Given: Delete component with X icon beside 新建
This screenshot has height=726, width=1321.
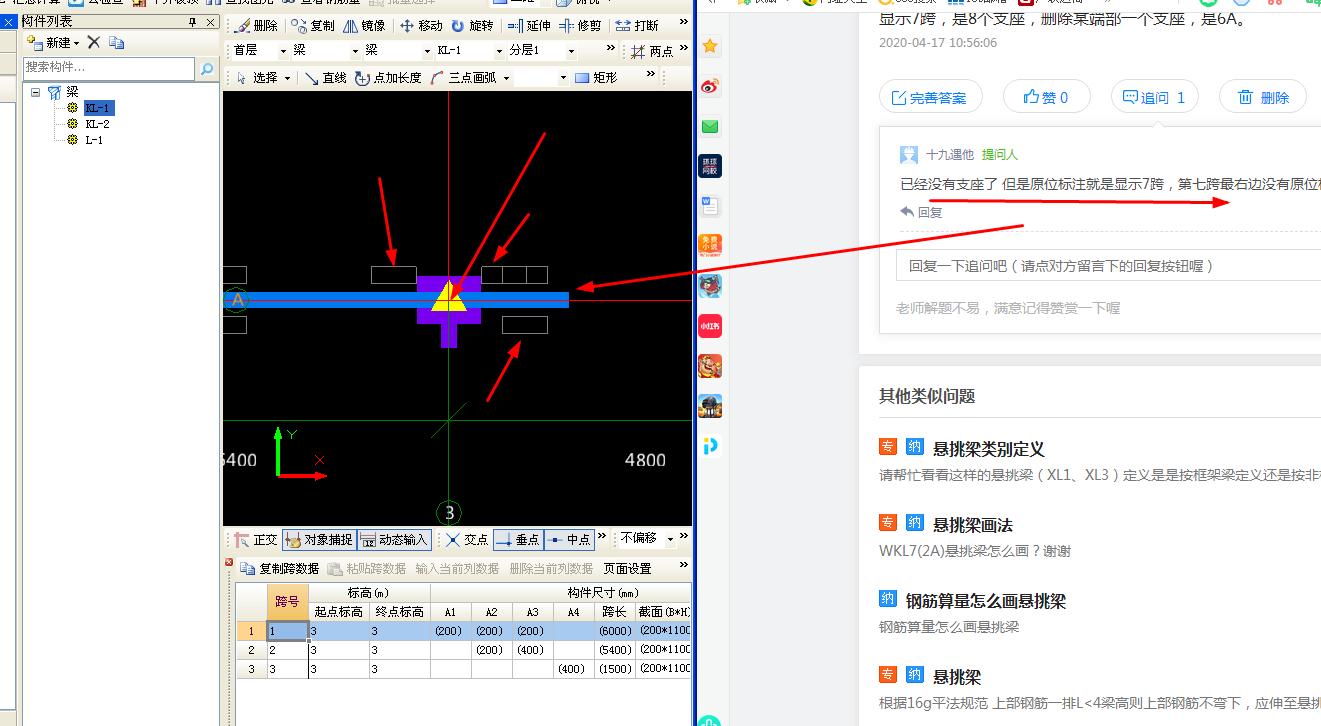Looking at the screenshot, I should coord(94,42).
